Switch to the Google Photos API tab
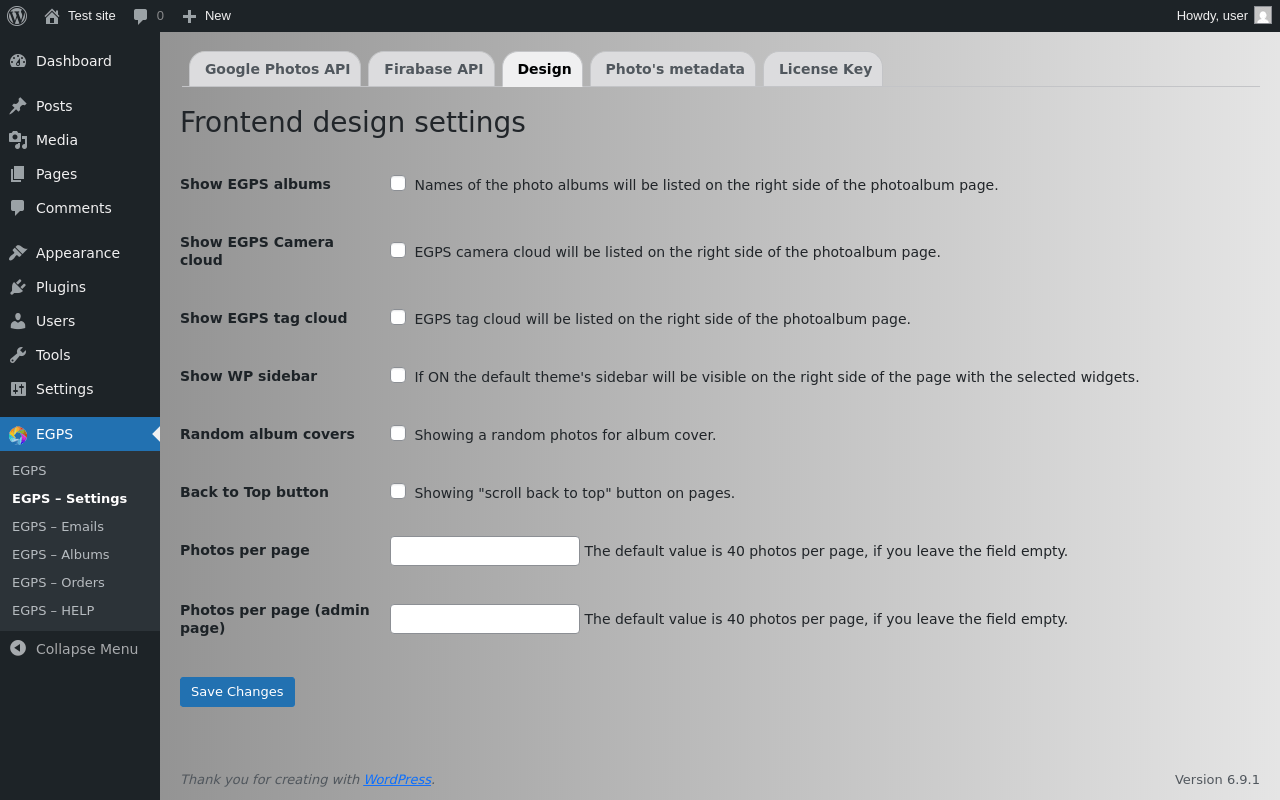 point(277,69)
